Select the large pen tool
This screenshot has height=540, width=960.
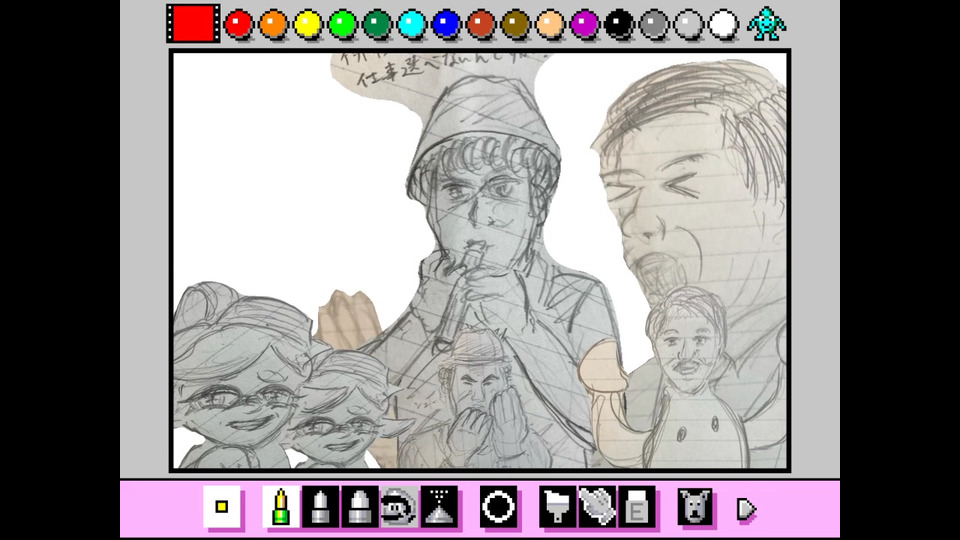[x=359, y=507]
